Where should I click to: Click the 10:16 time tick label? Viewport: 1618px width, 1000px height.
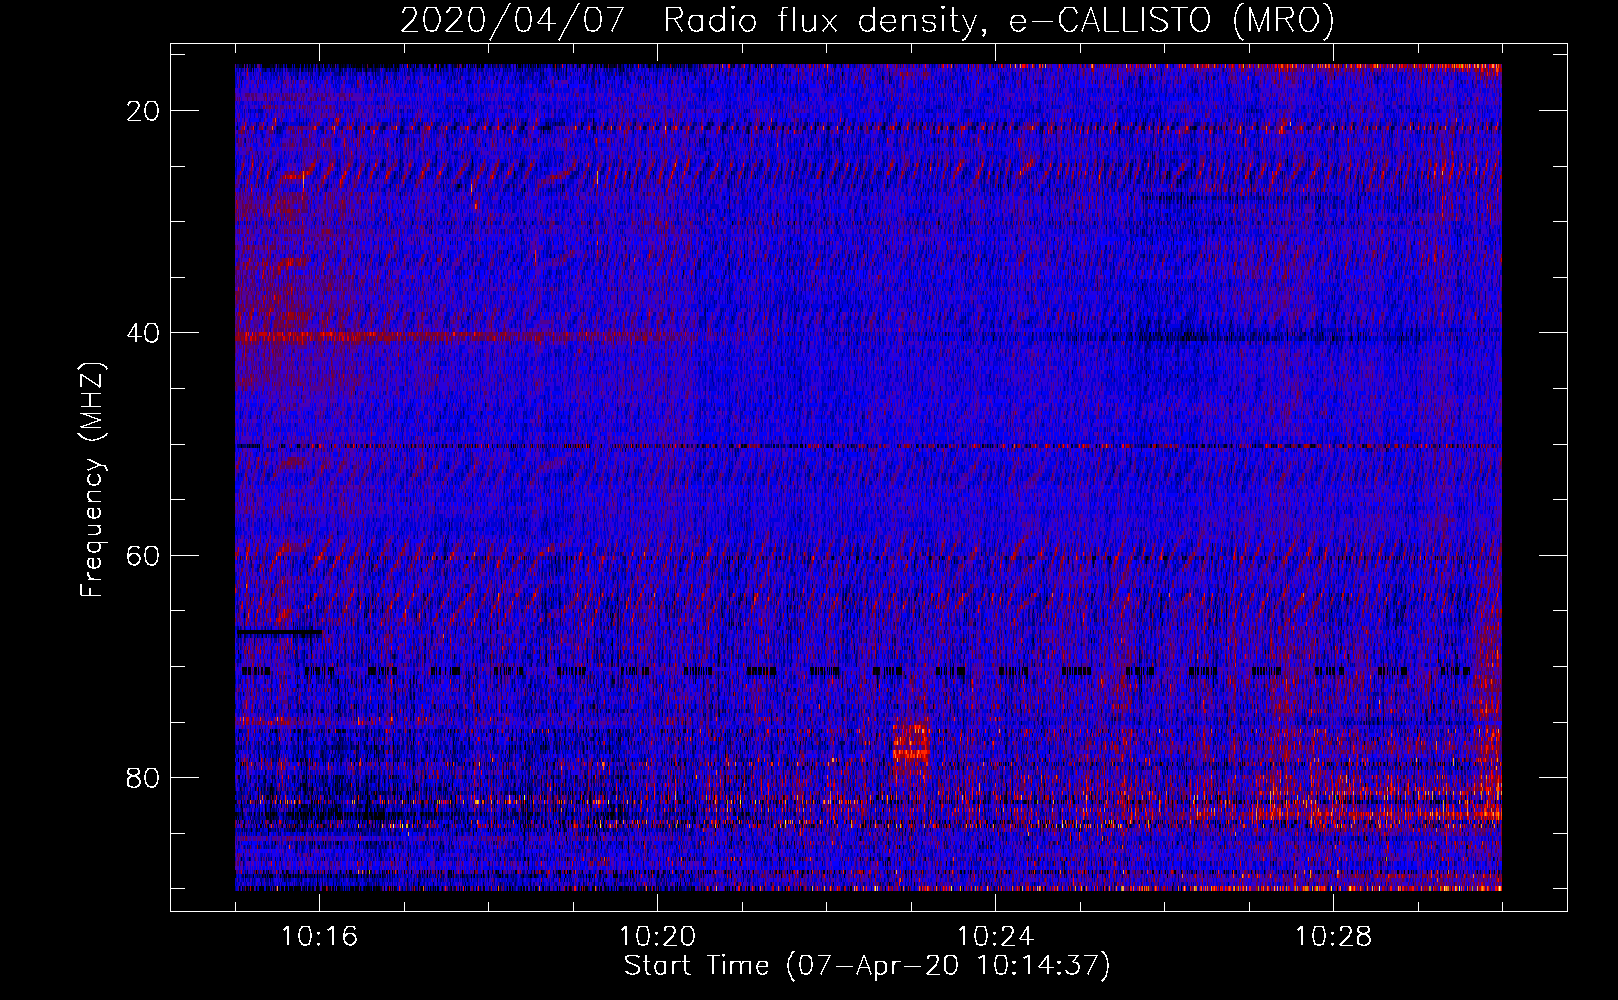(319, 936)
